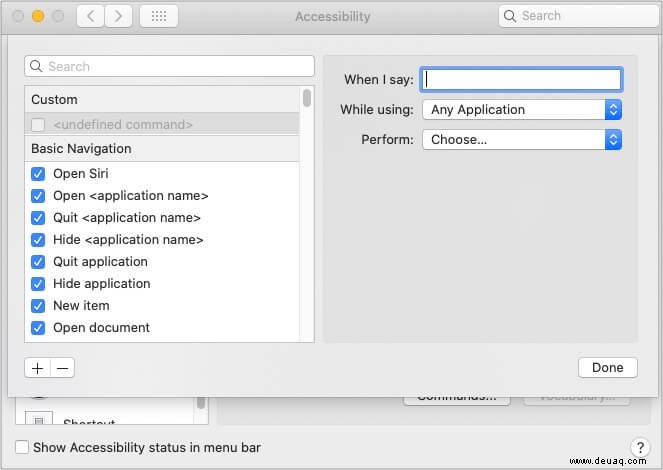Toggle the New item command checkbox
The image size is (663, 470).
click(x=38, y=306)
